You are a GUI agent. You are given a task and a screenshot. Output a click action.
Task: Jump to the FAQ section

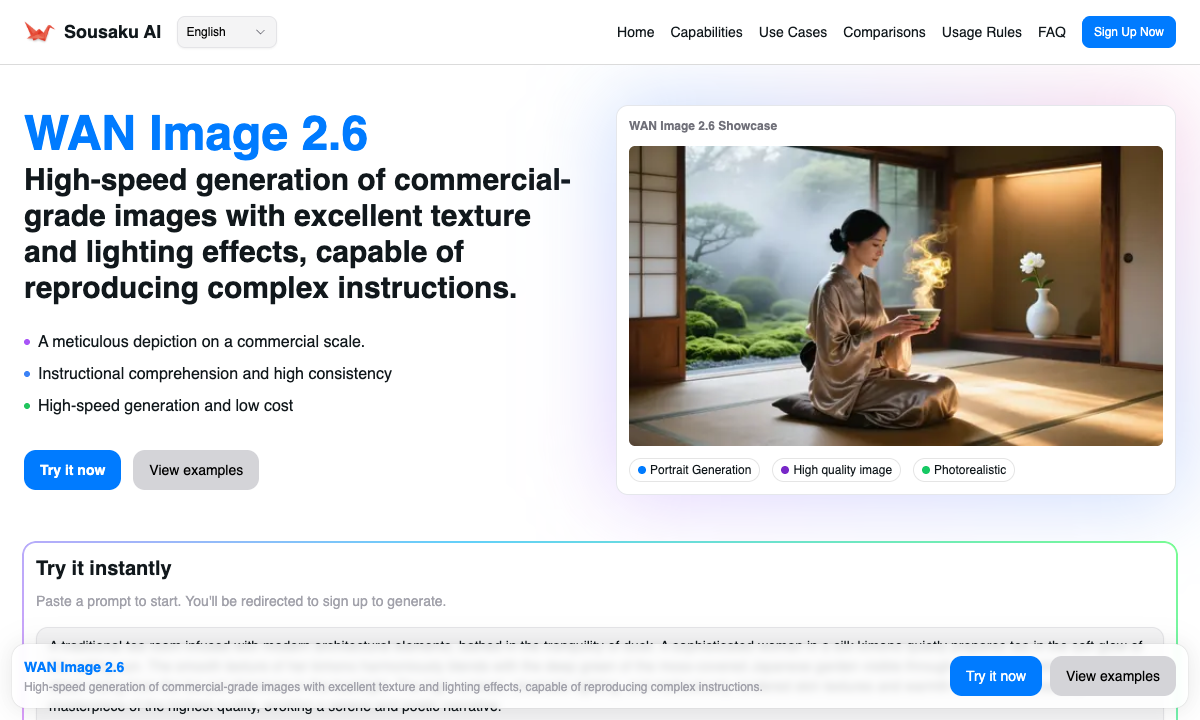[x=1051, y=32]
